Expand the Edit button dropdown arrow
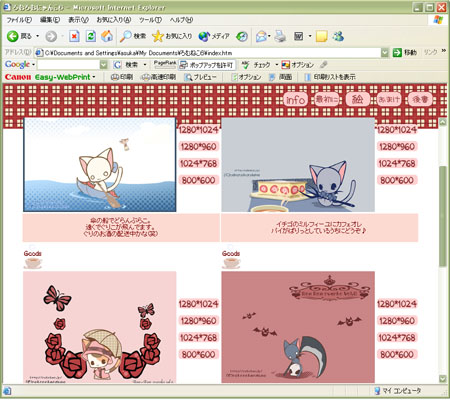450x400 pixels. 310,36
